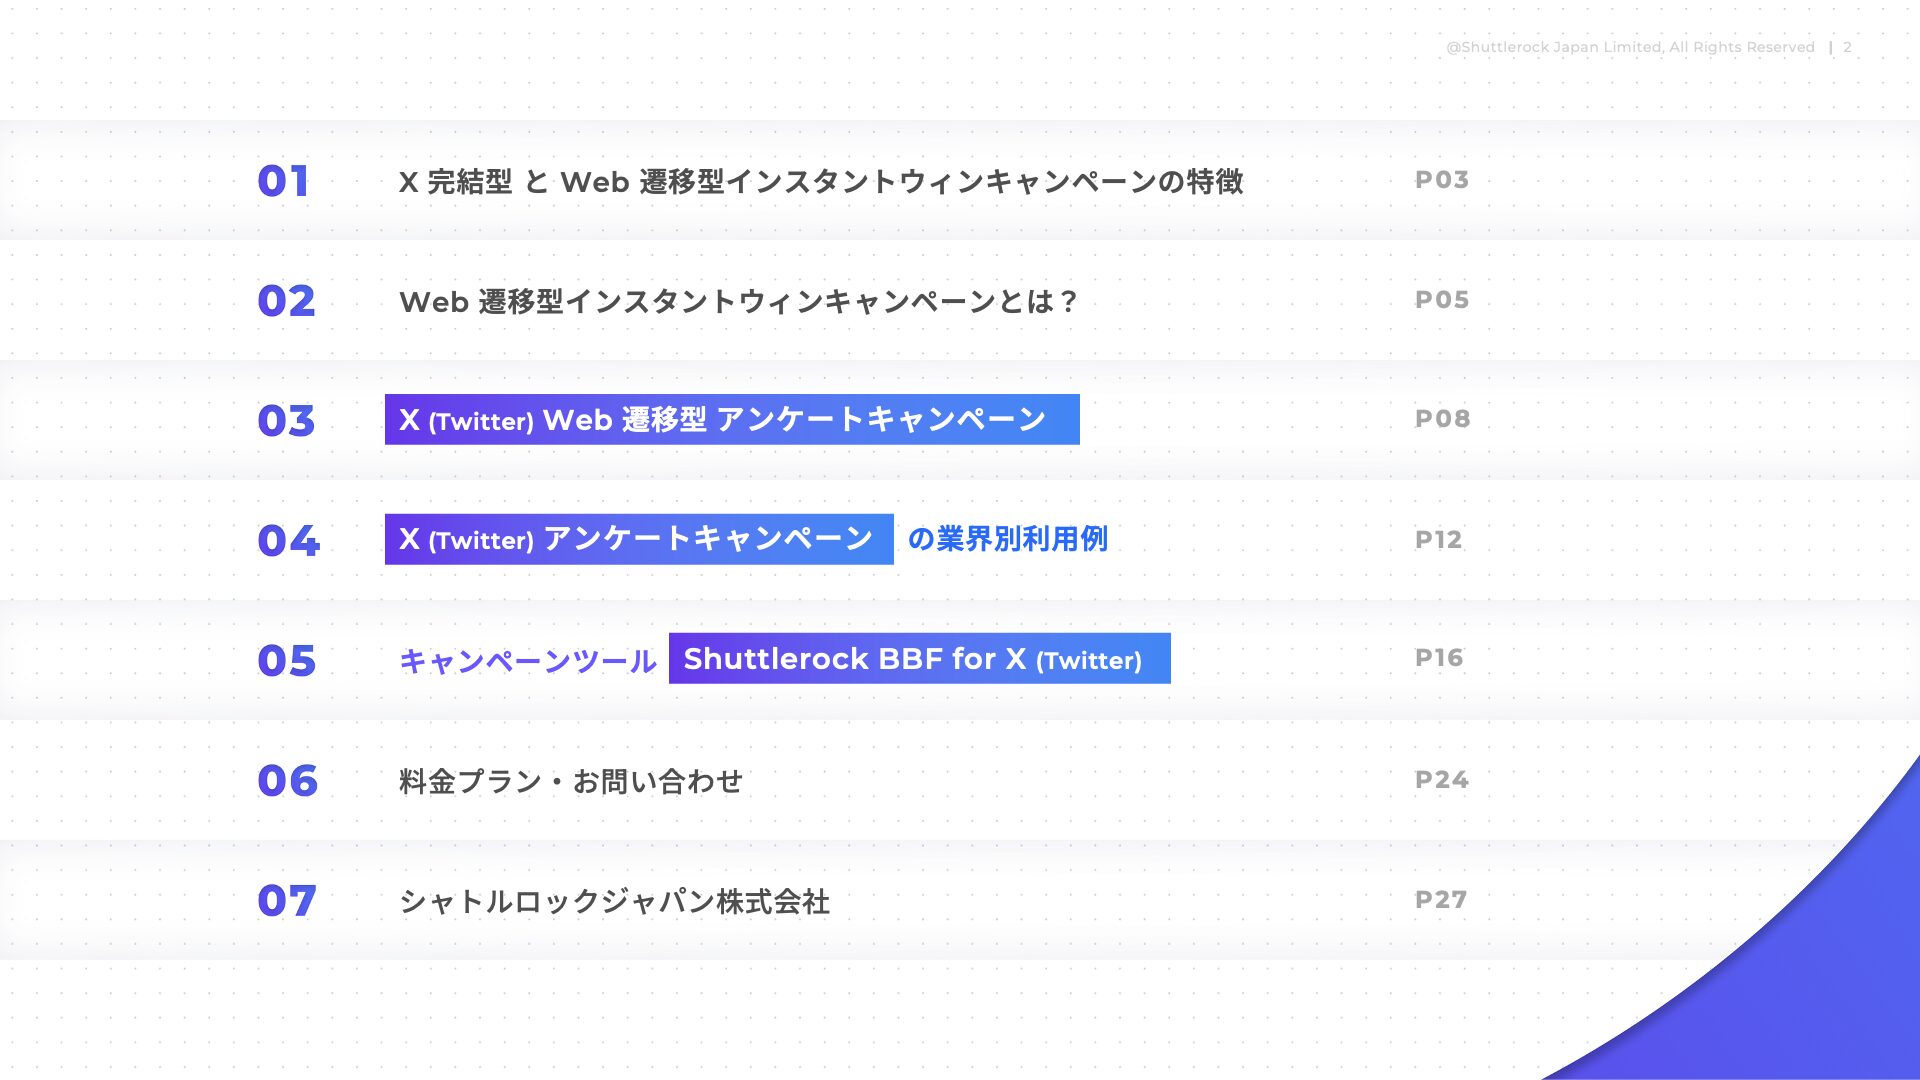This screenshot has width=1920, height=1080.
Task: Click page reference P12
Action: [1438, 540]
